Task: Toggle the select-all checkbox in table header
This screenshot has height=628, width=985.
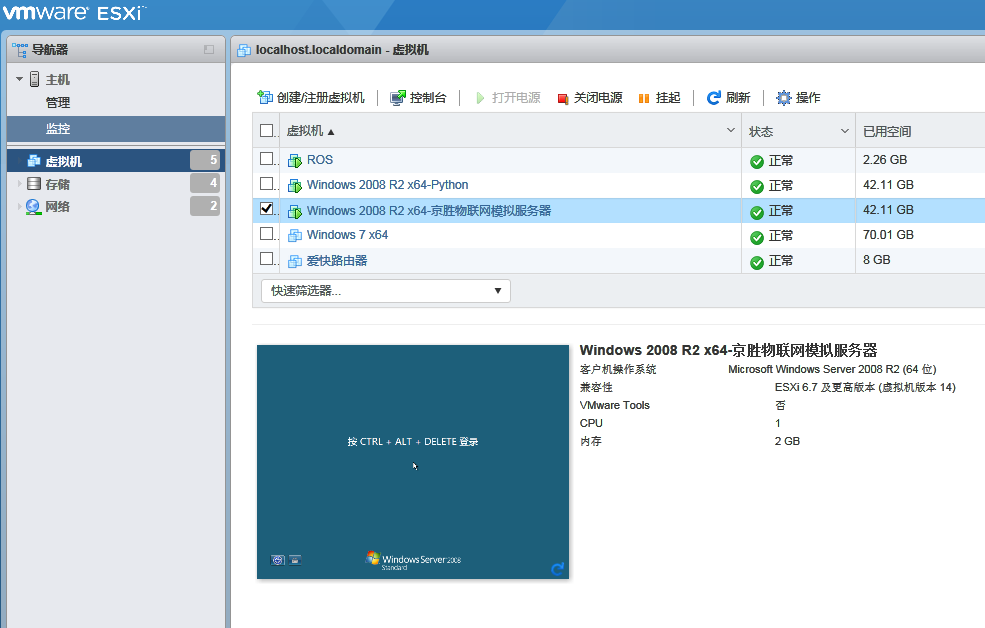Action: tap(266, 130)
